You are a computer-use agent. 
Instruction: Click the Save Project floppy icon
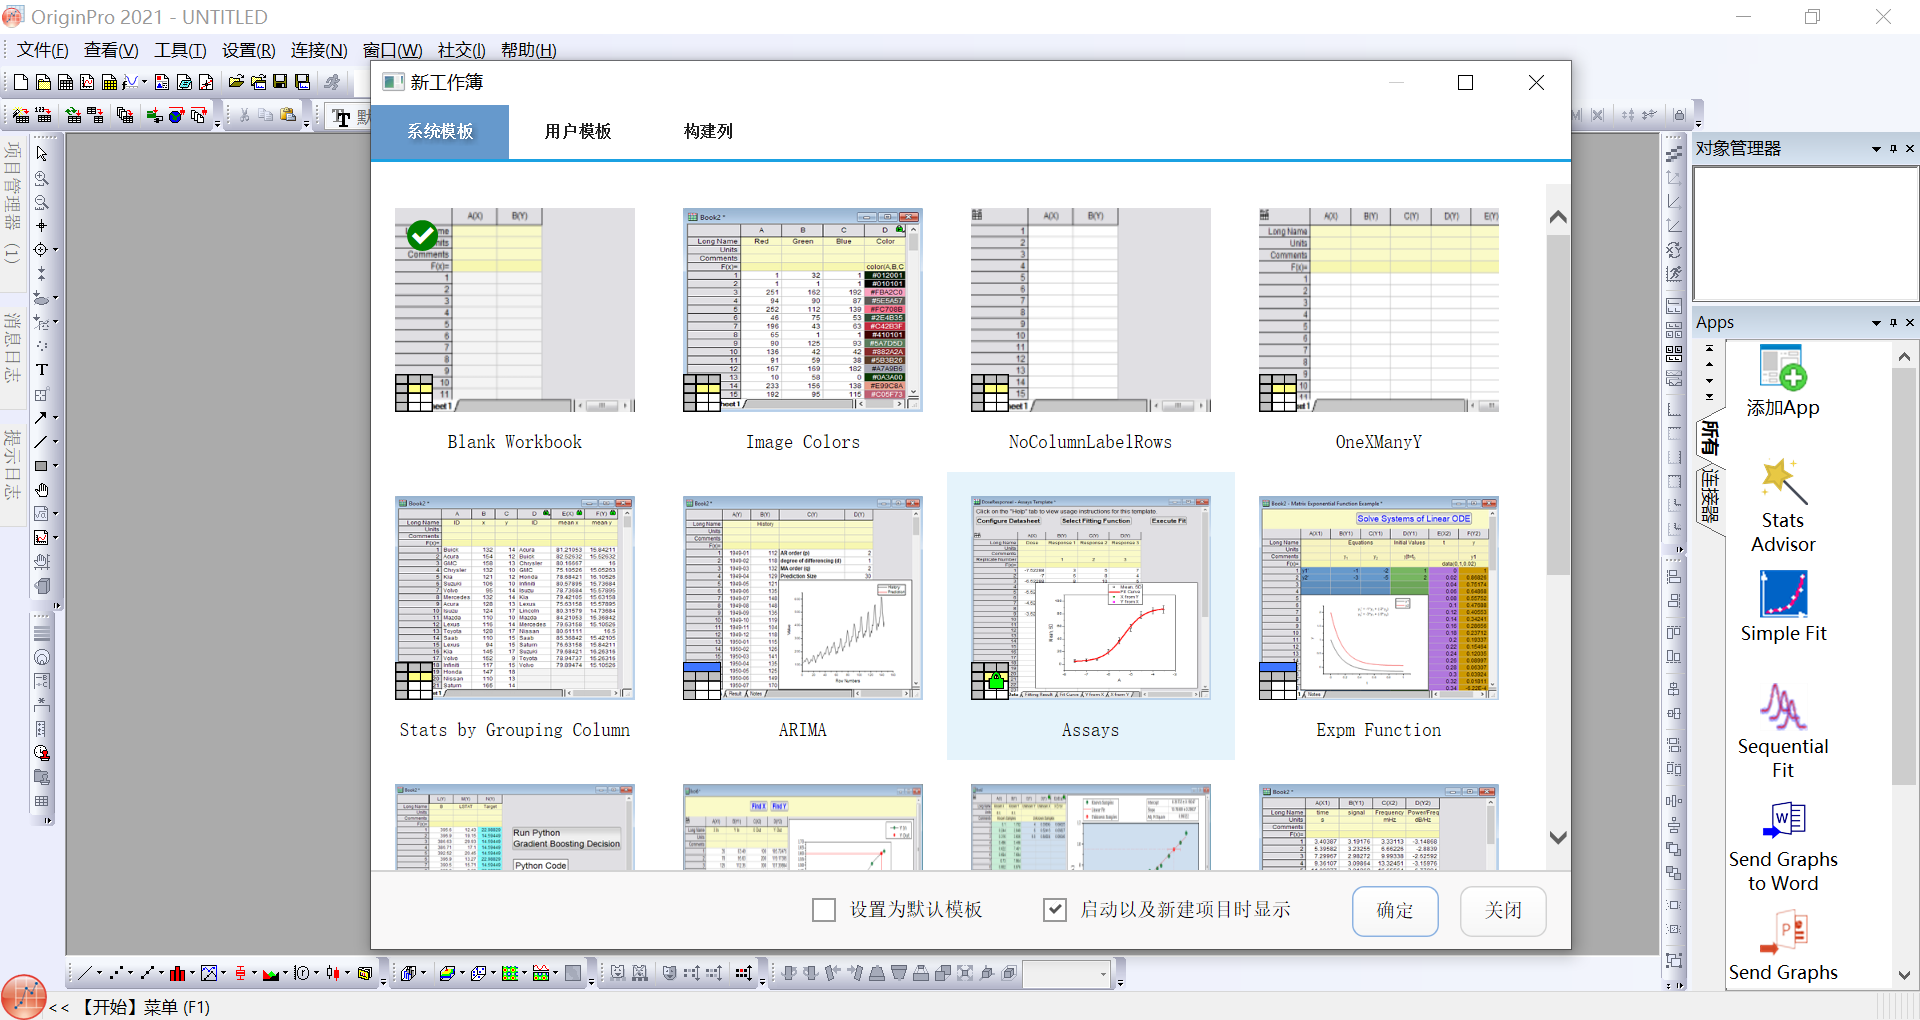tap(280, 82)
